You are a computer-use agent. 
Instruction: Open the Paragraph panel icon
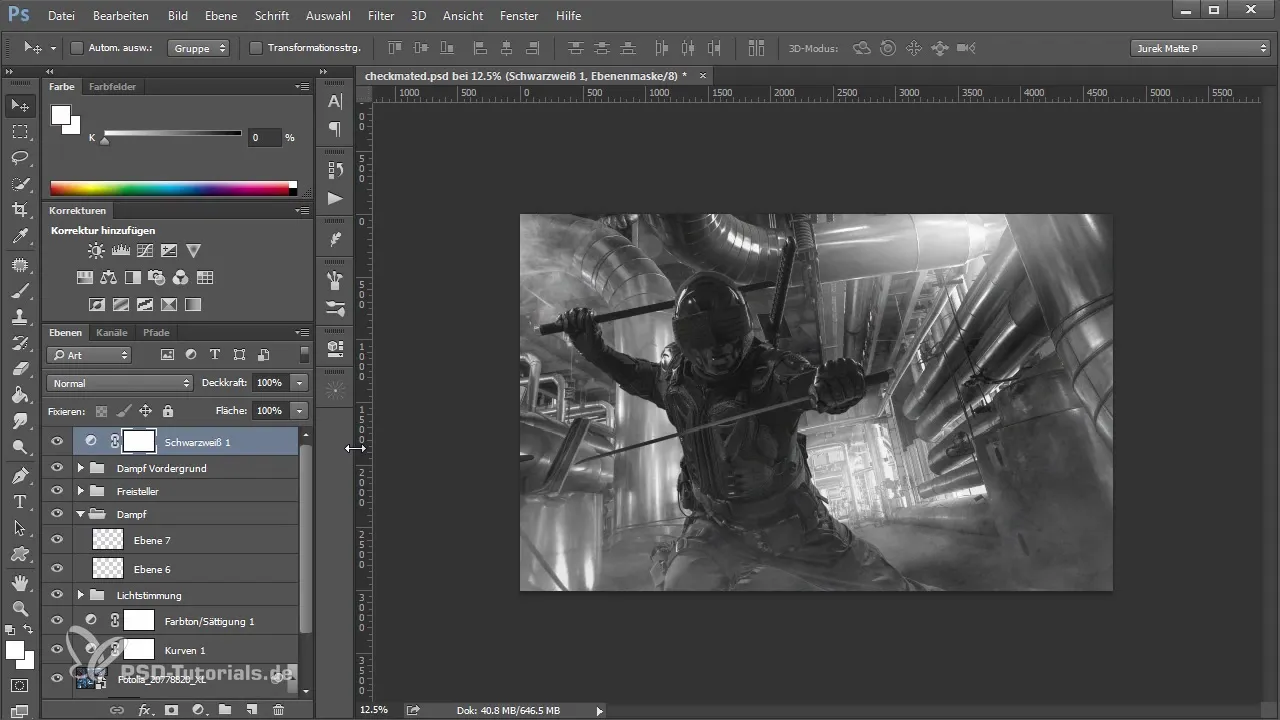click(x=335, y=128)
